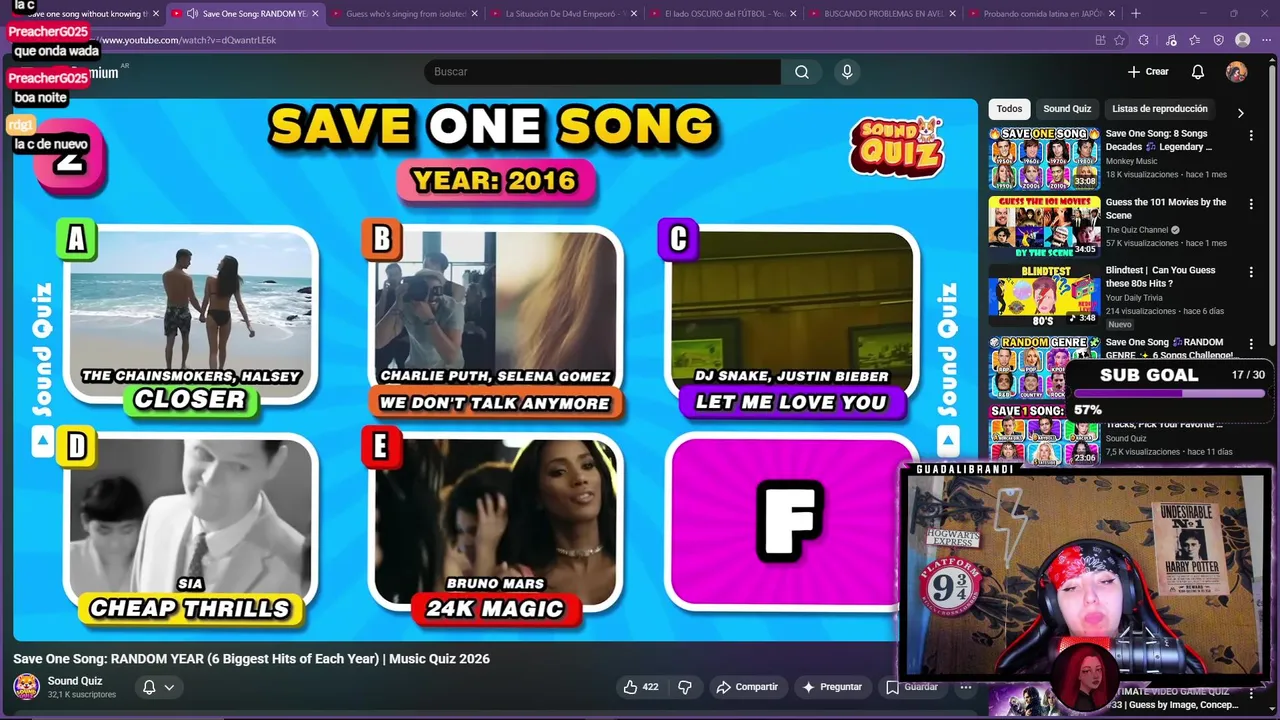The width and height of the screenshot is (1280, 720).
Task: Expand subscription notification options dropdown
Action: pyautogui.click(x=169, y=687)
